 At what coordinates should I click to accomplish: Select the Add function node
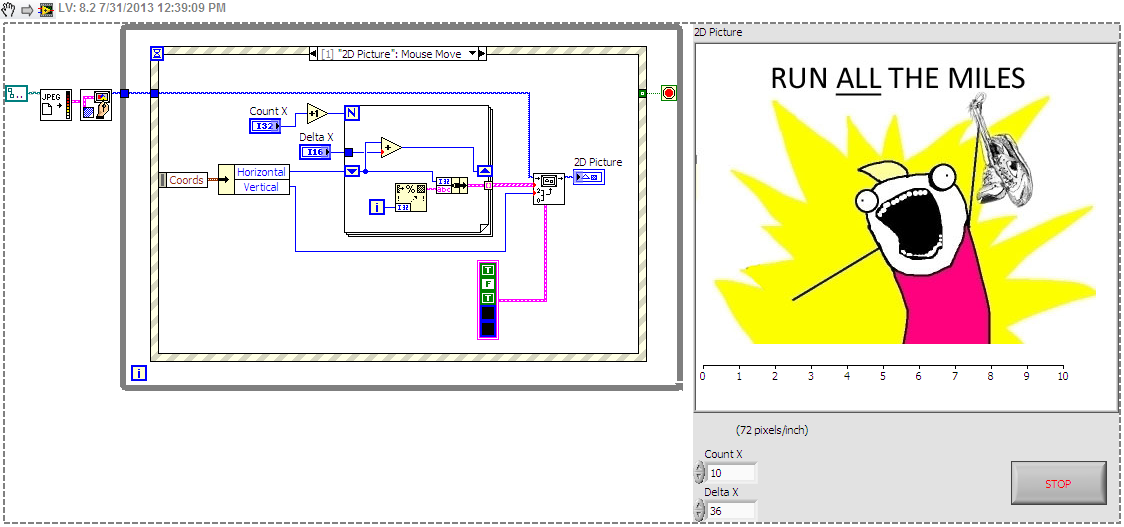click(391, 147)
